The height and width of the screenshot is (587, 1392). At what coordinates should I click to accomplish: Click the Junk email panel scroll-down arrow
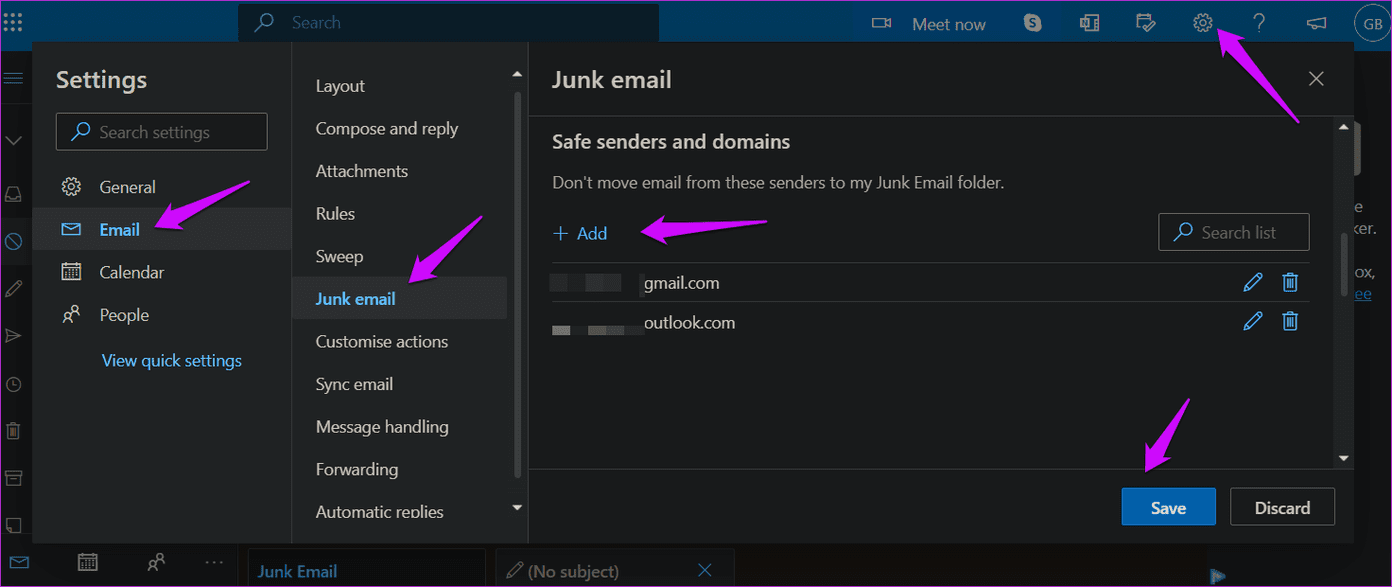point(1344,458)
